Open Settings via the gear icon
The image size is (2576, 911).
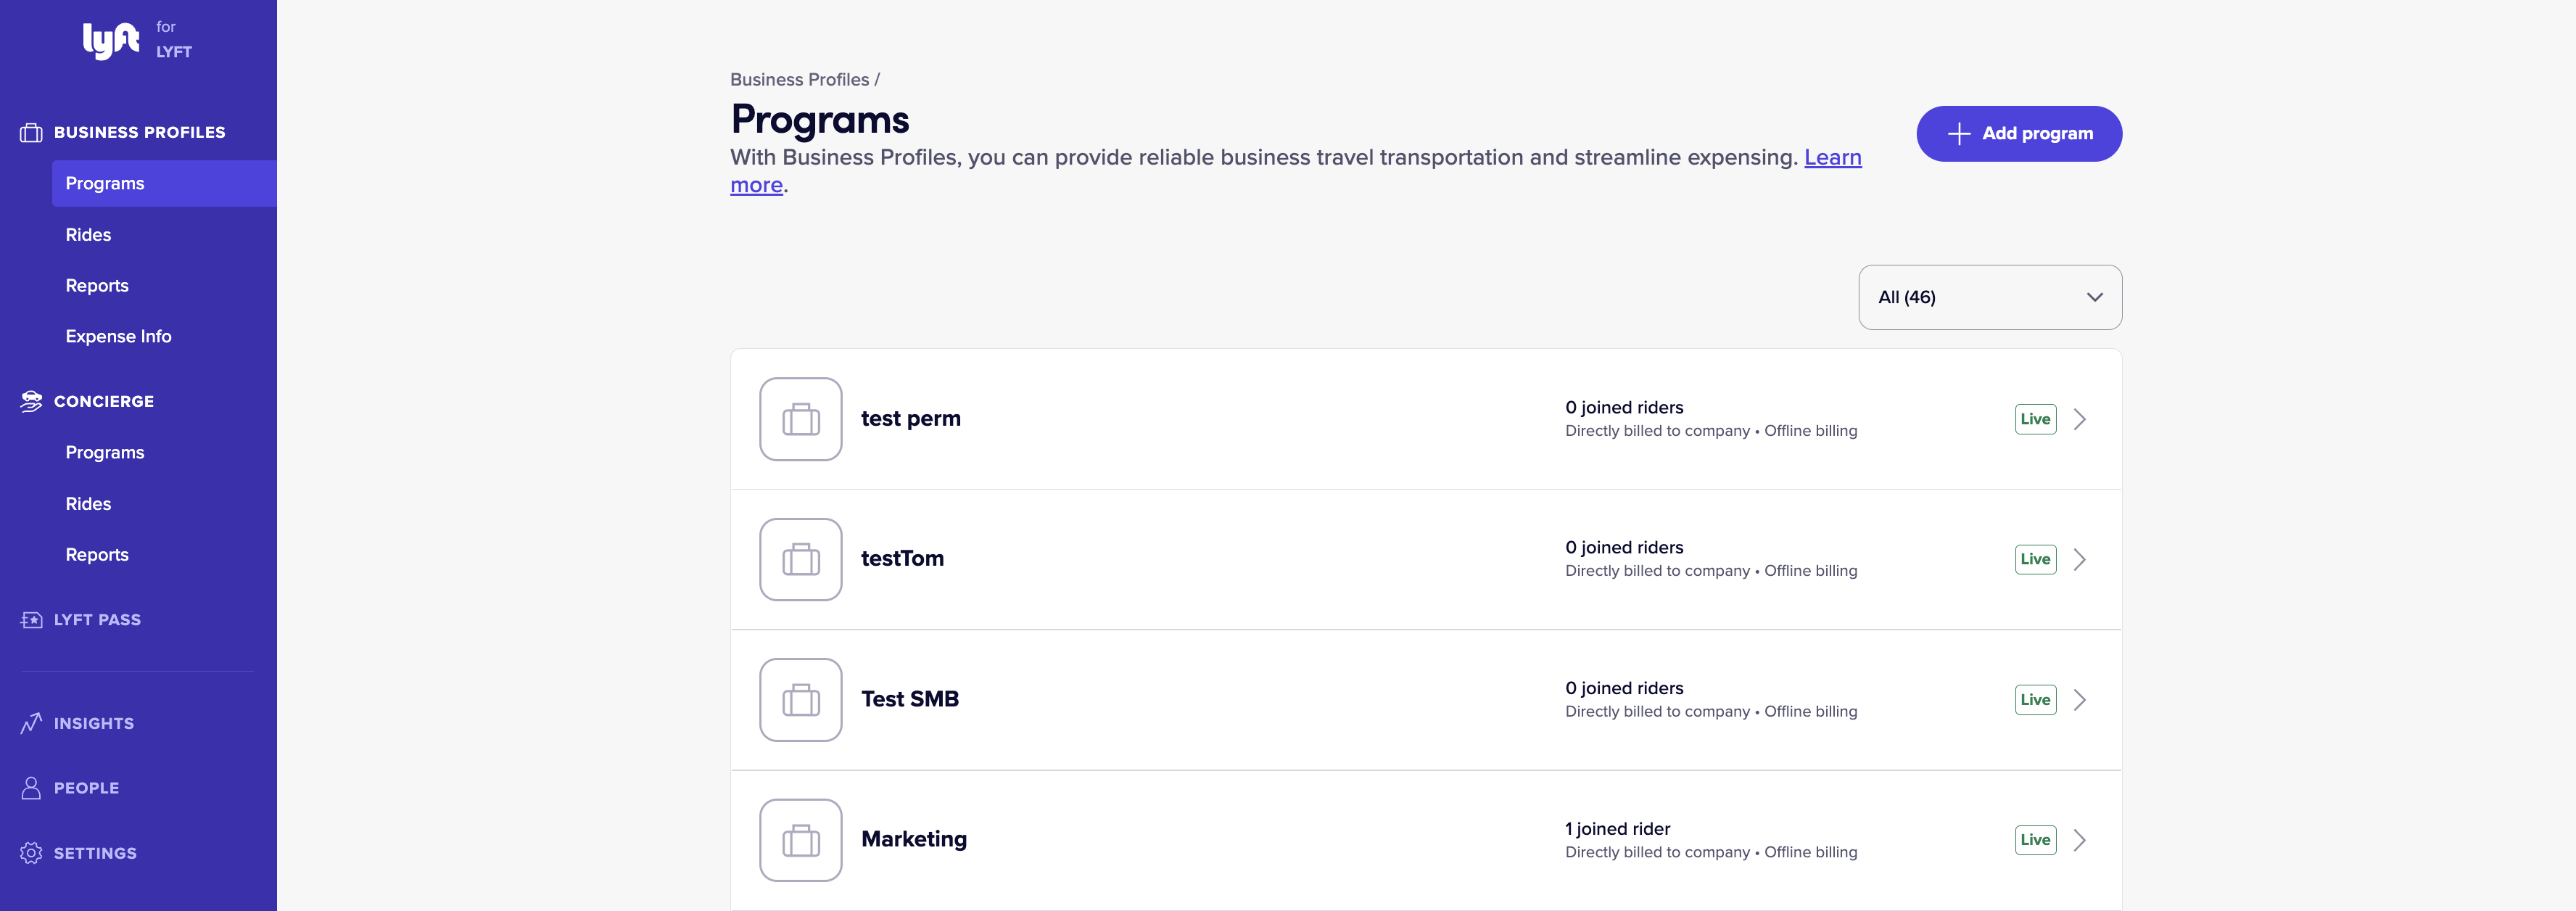31,852
